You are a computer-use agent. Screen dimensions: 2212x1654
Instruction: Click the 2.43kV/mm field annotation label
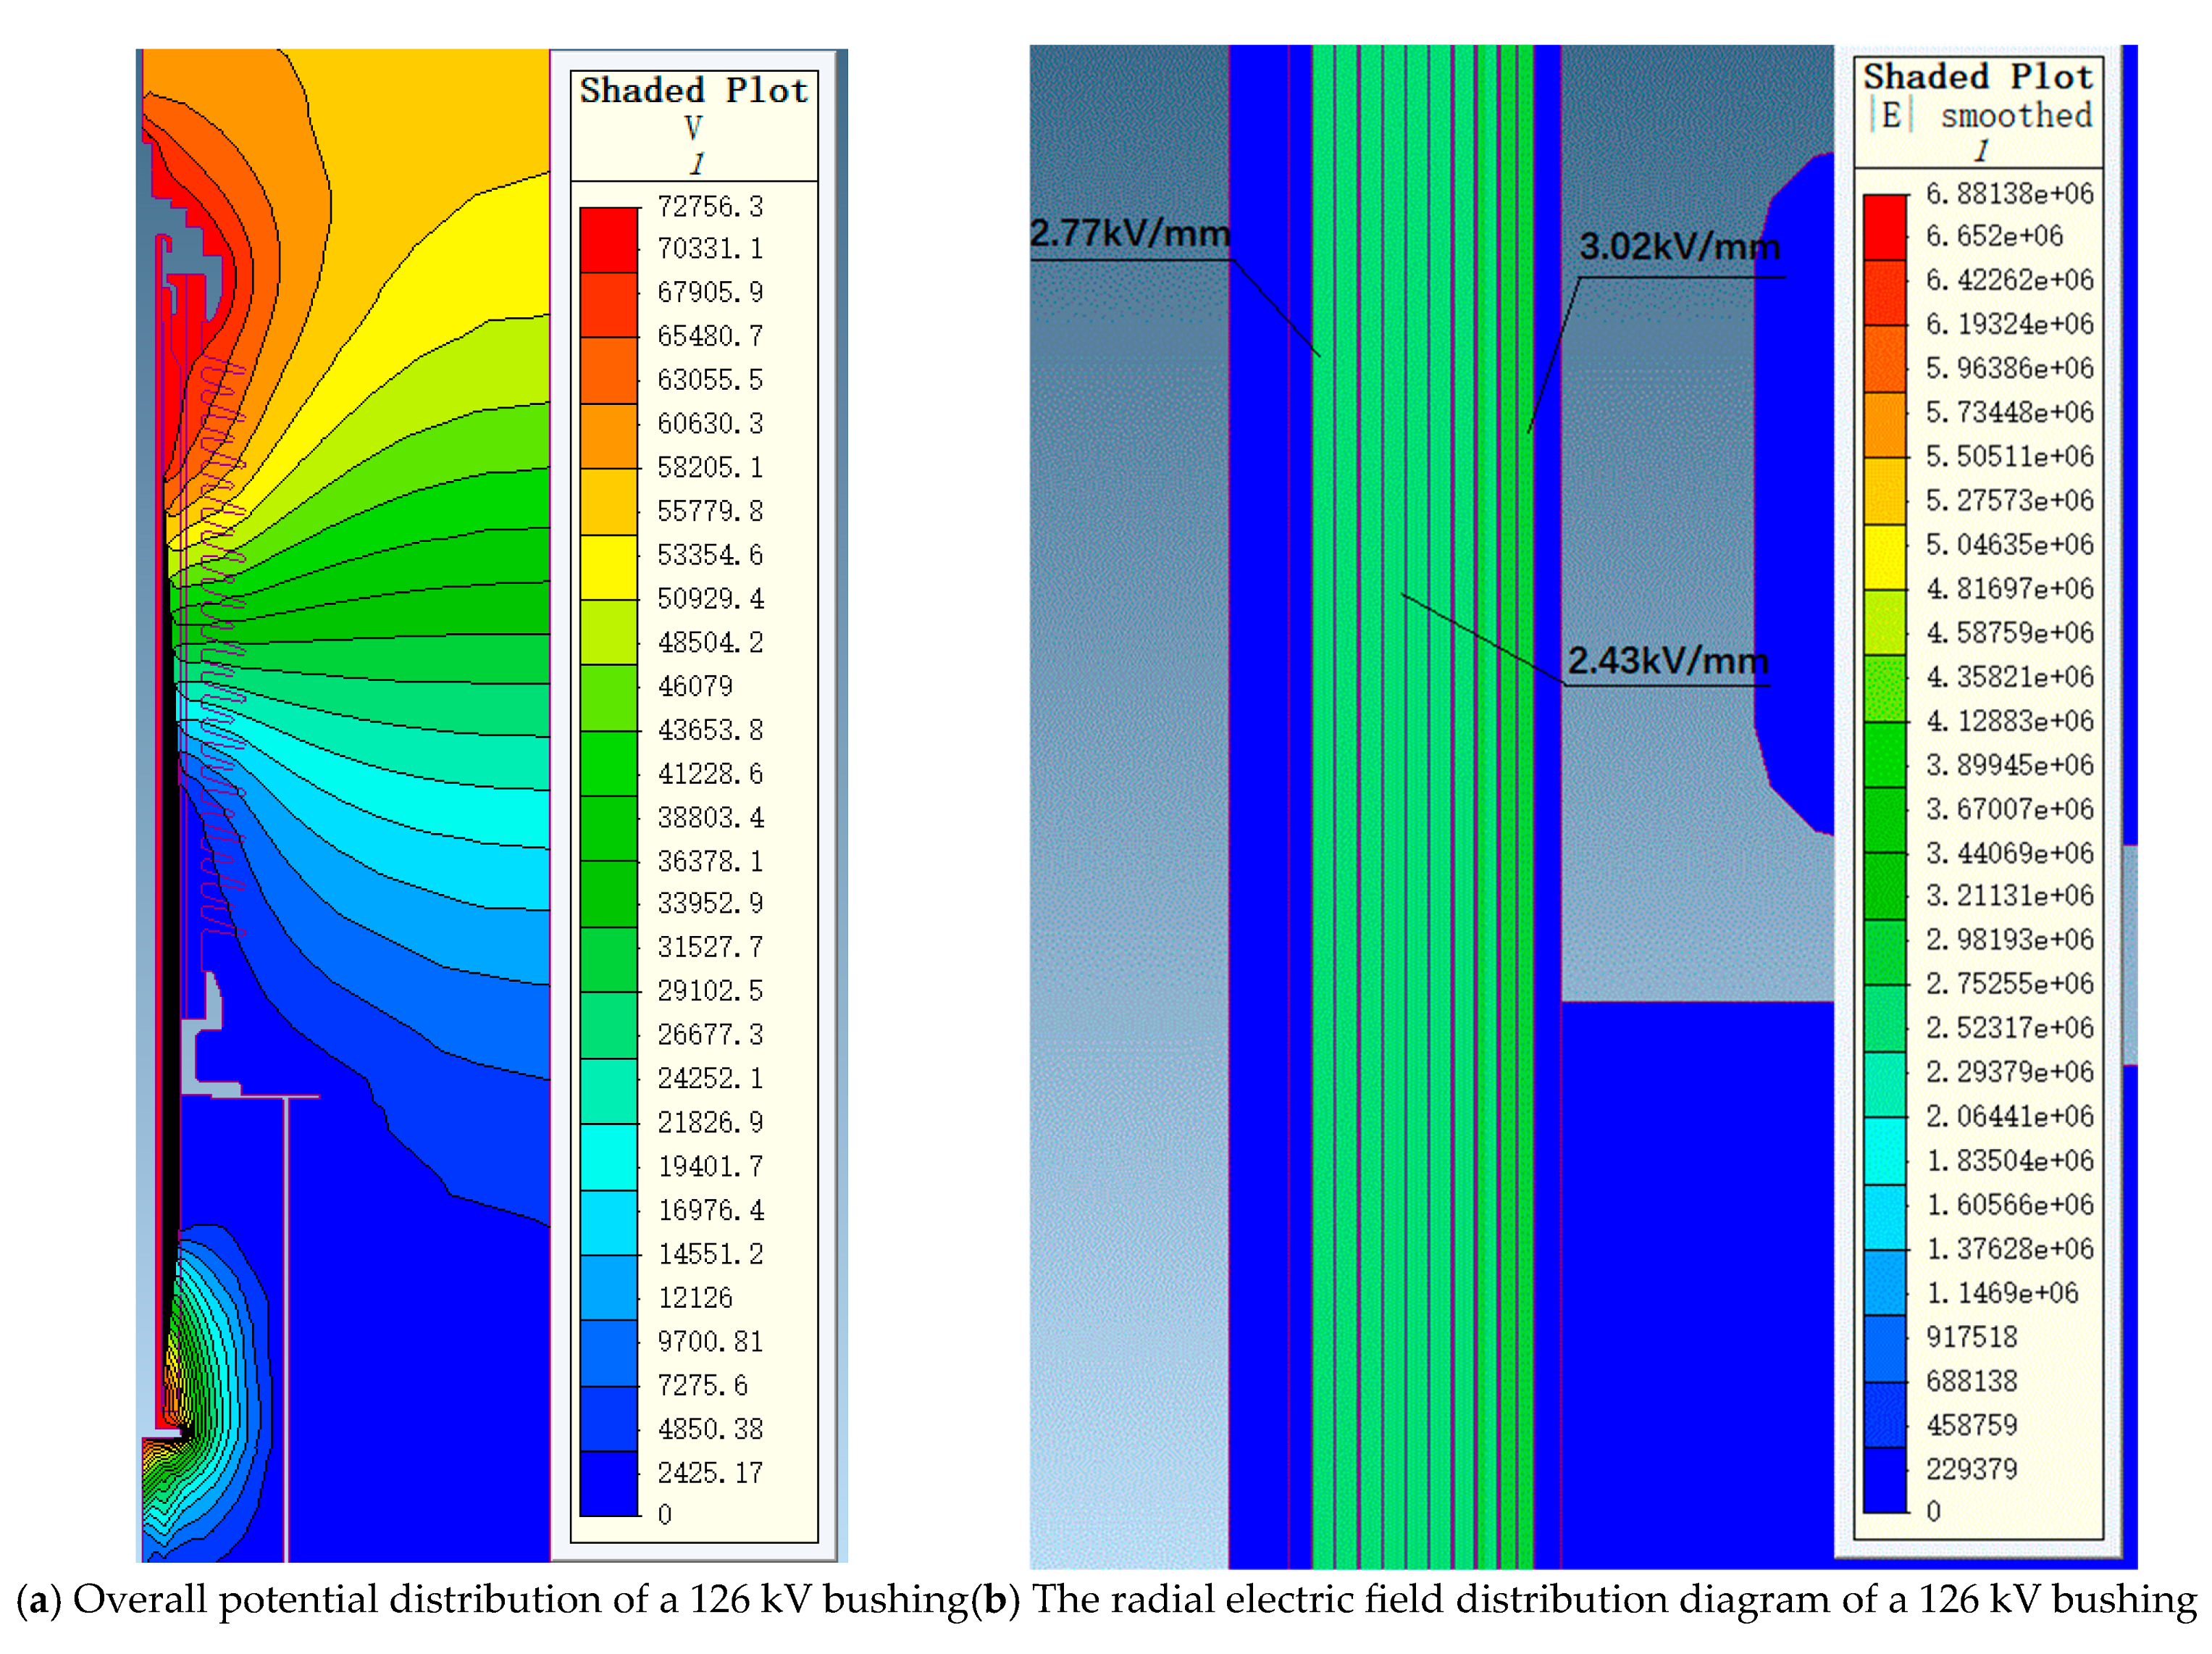point(1667,661)
